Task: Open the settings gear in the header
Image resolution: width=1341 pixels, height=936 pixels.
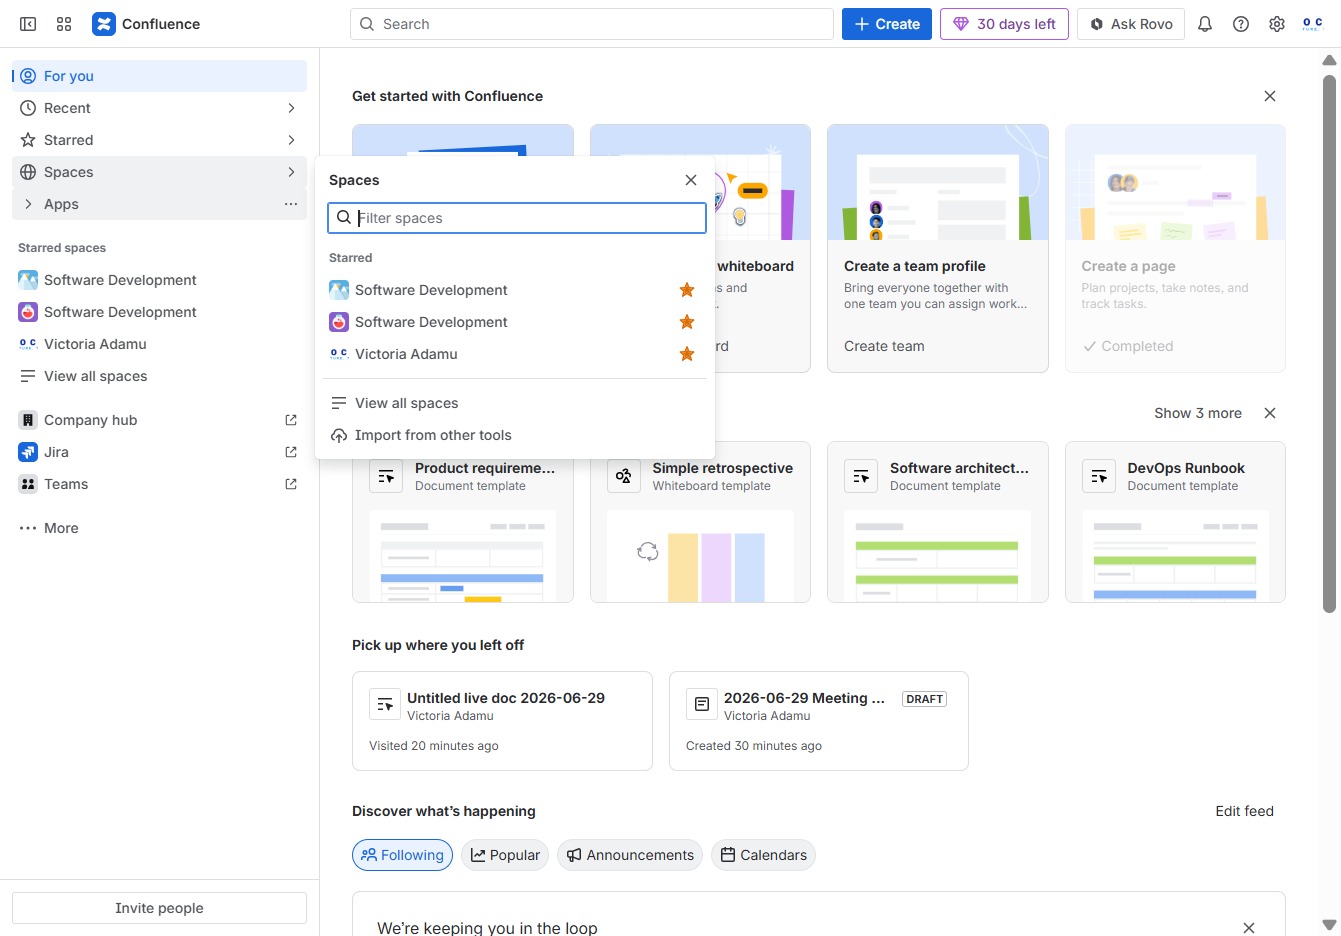Action: (1277, 24)
